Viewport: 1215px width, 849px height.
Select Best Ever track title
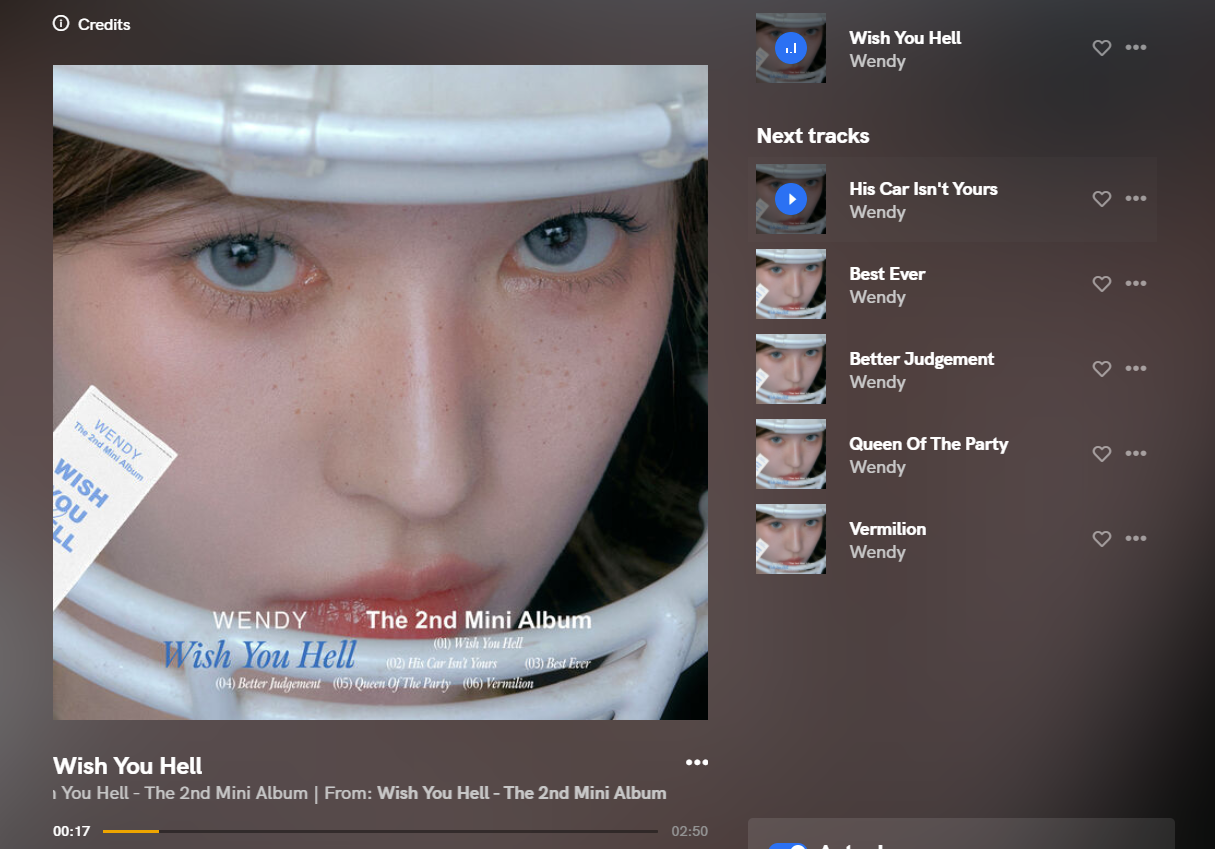[887, 274]
